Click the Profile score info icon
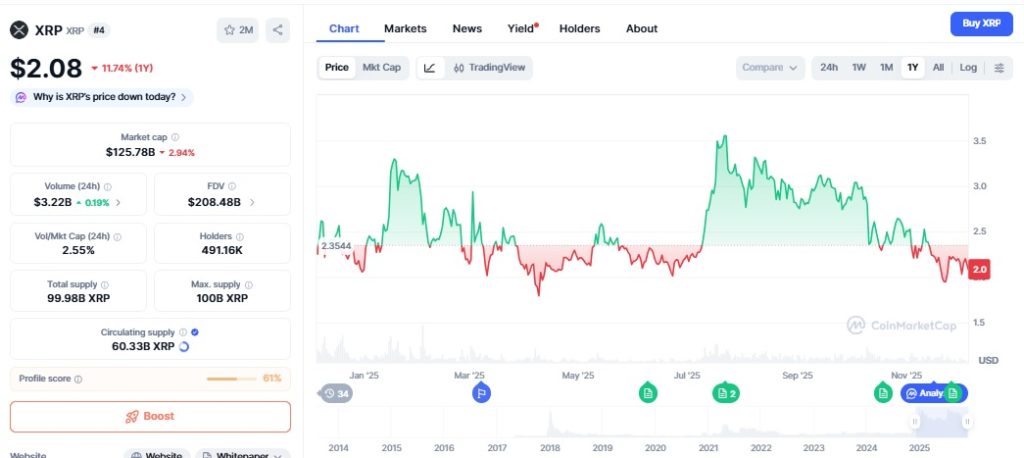 pos(78,379)
